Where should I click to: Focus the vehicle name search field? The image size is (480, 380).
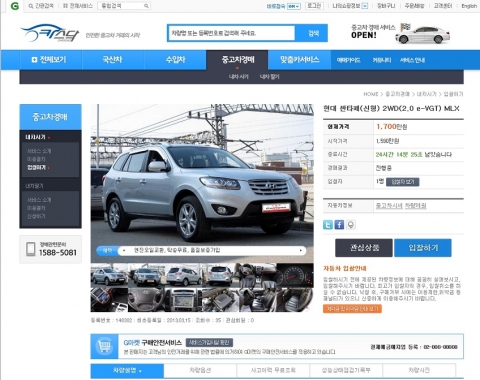point(231,33)
